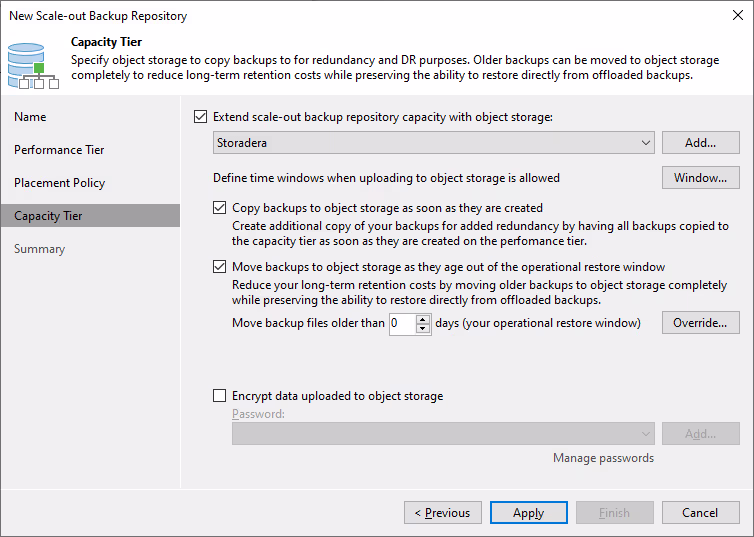Disable extending capacity with object storage
The height and width of the screenshot is (537, 754).
201,117
